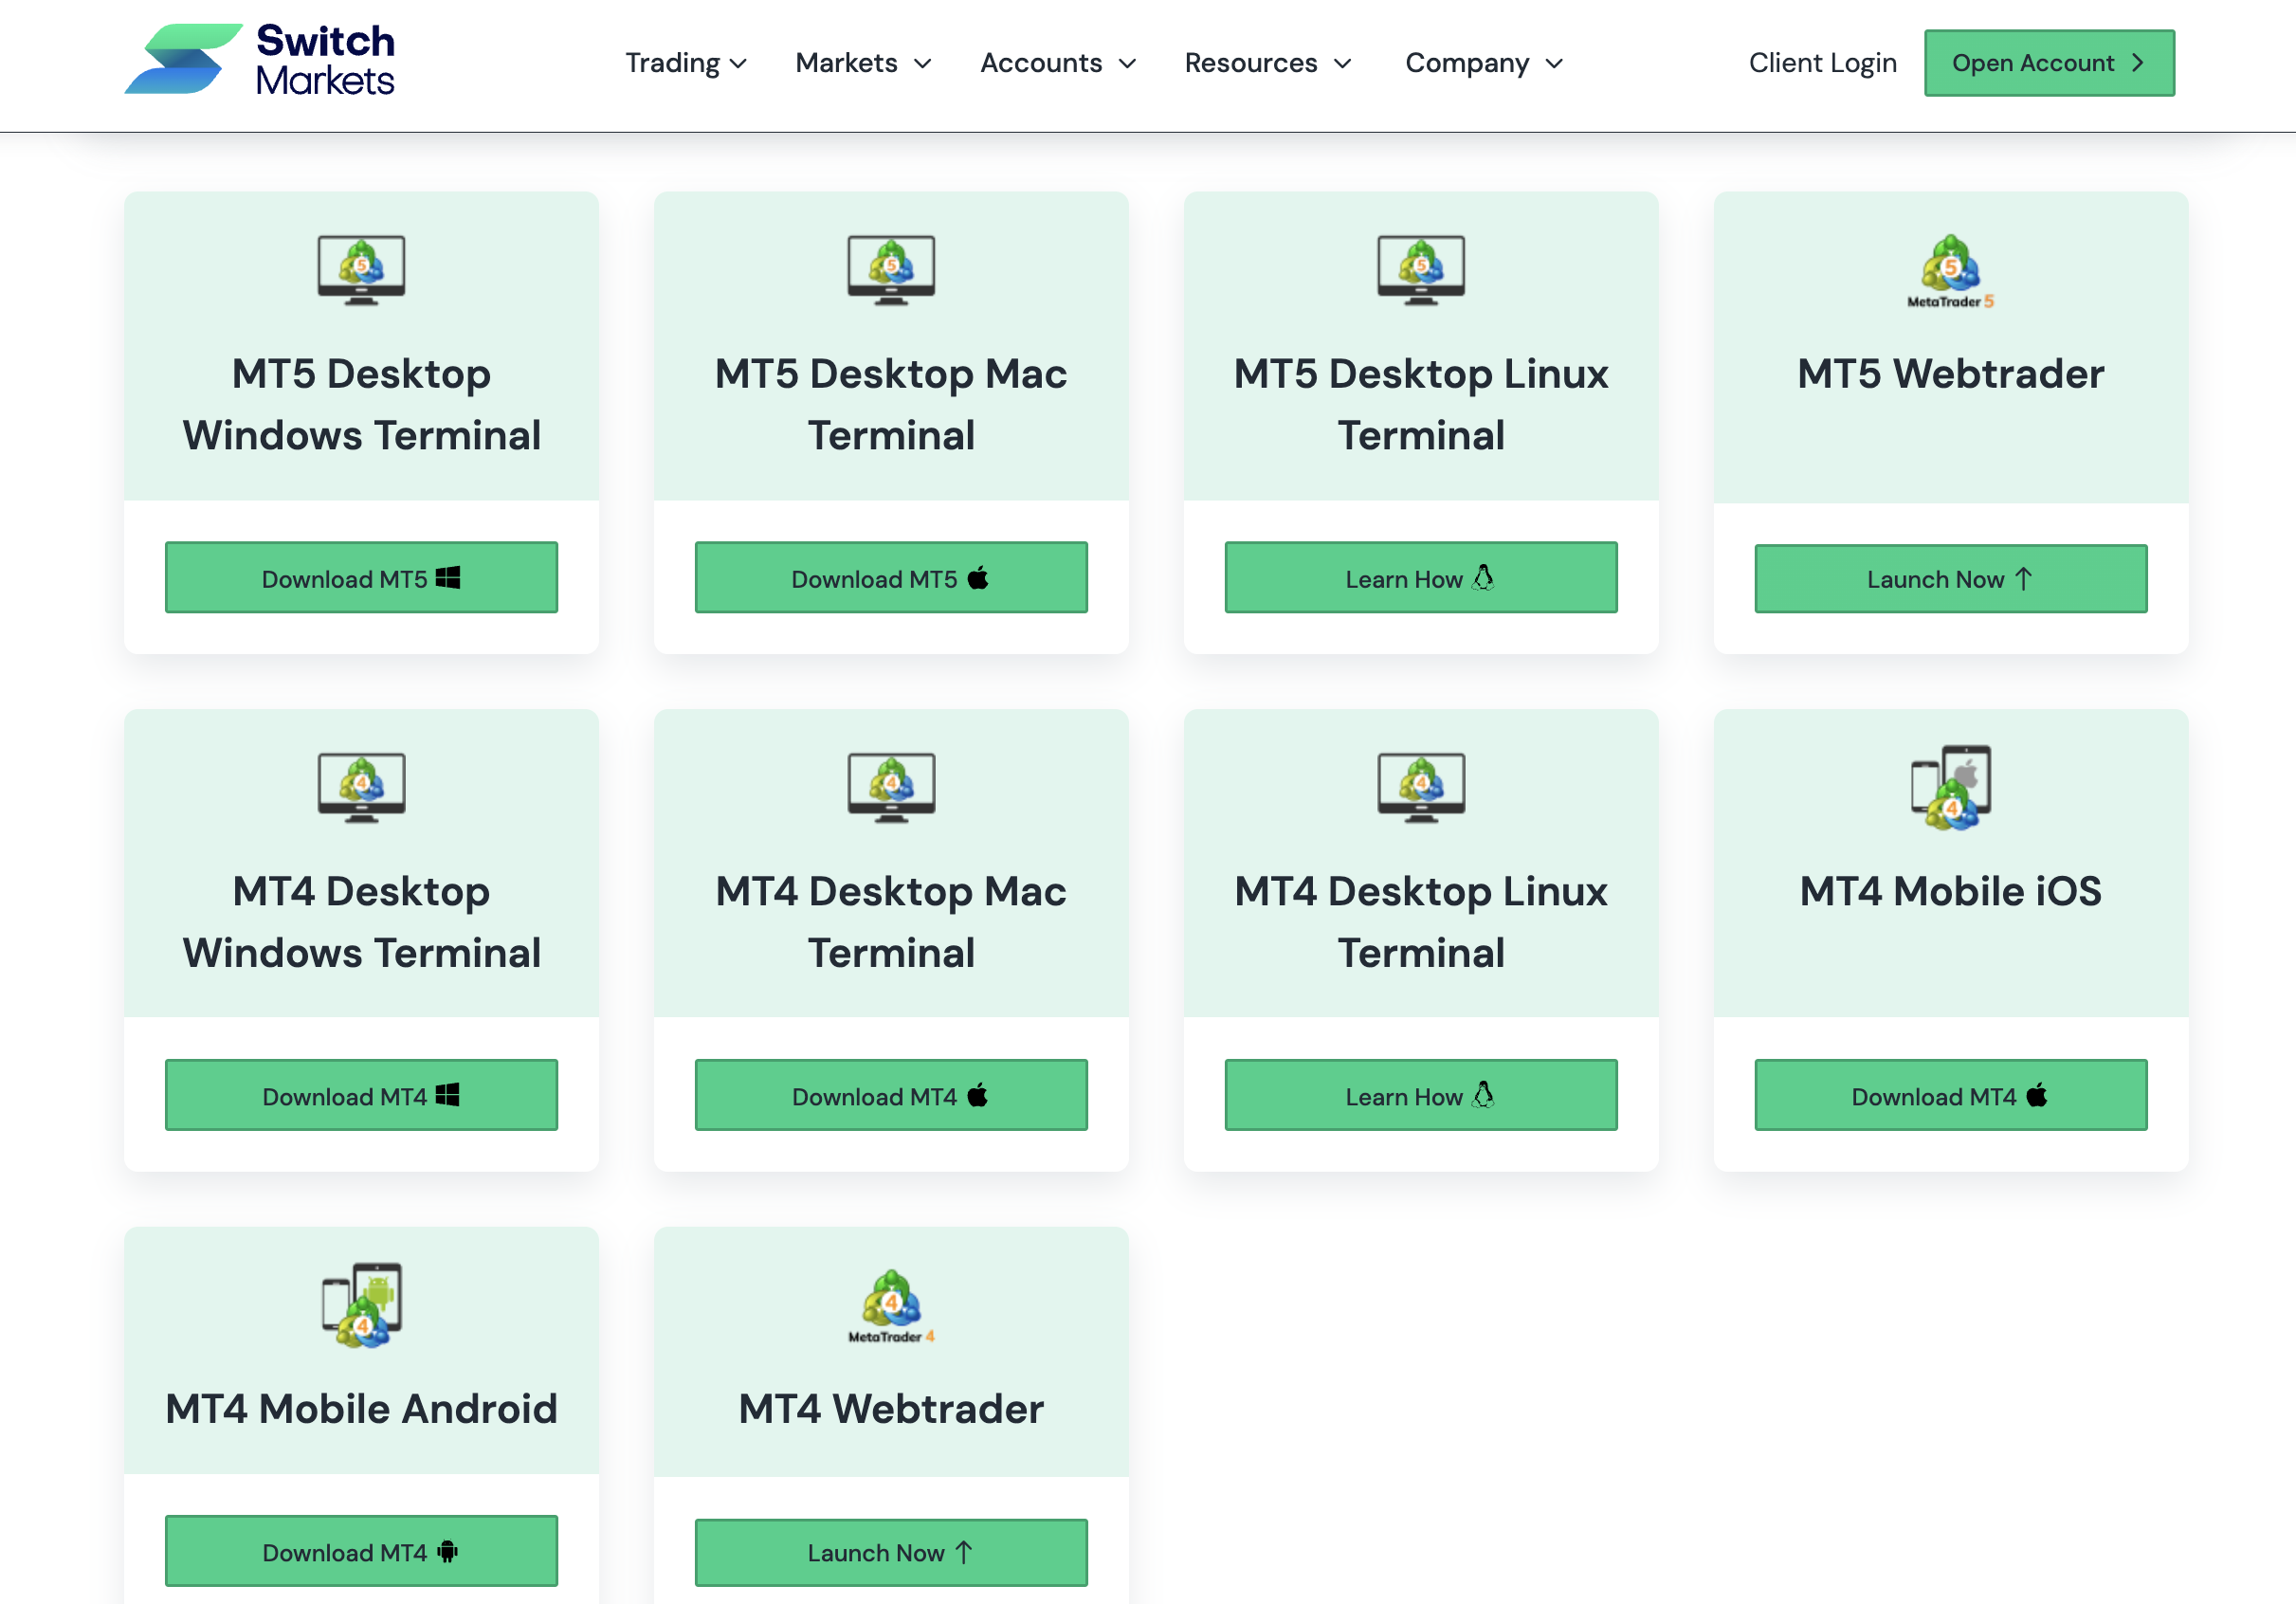Open the Company navigation menu
The width and height of the screenshot is (2296, 1604).
(1483, 63)
